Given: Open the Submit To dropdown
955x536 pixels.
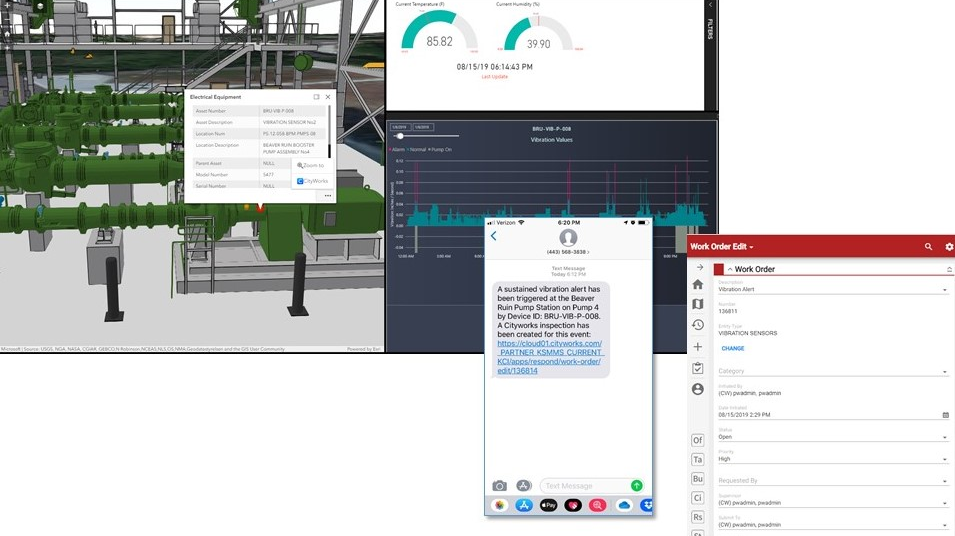Looking at the screenshot, I should [x=833, y=524].
